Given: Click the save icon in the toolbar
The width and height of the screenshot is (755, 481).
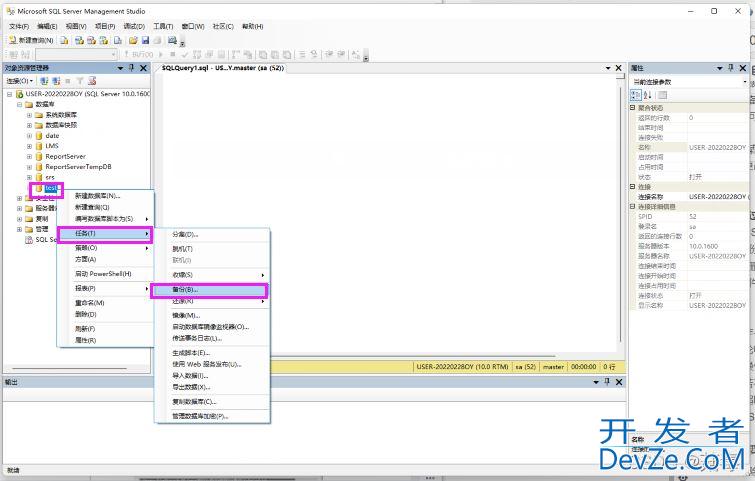Looking at the screenshot, I should click(x=145, y=40).
